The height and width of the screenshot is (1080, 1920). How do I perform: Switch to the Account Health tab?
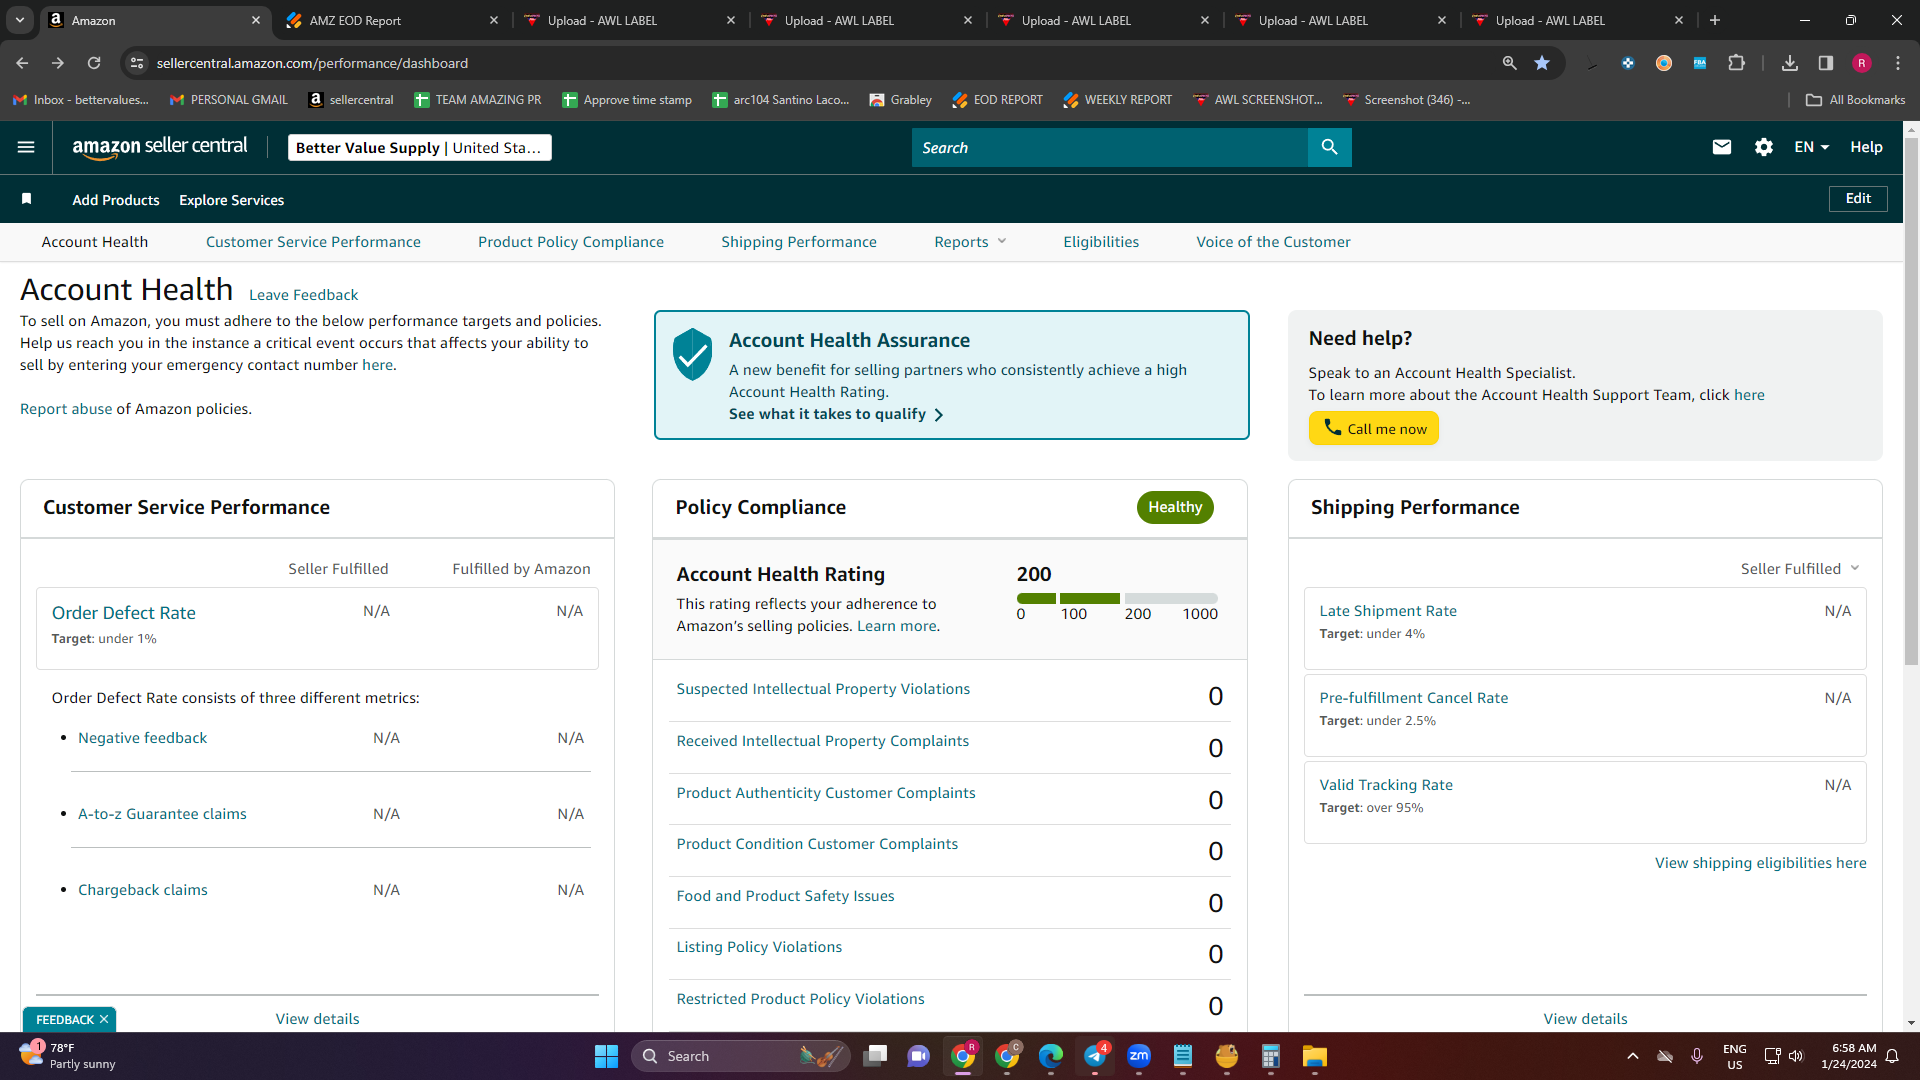point(95,241)
